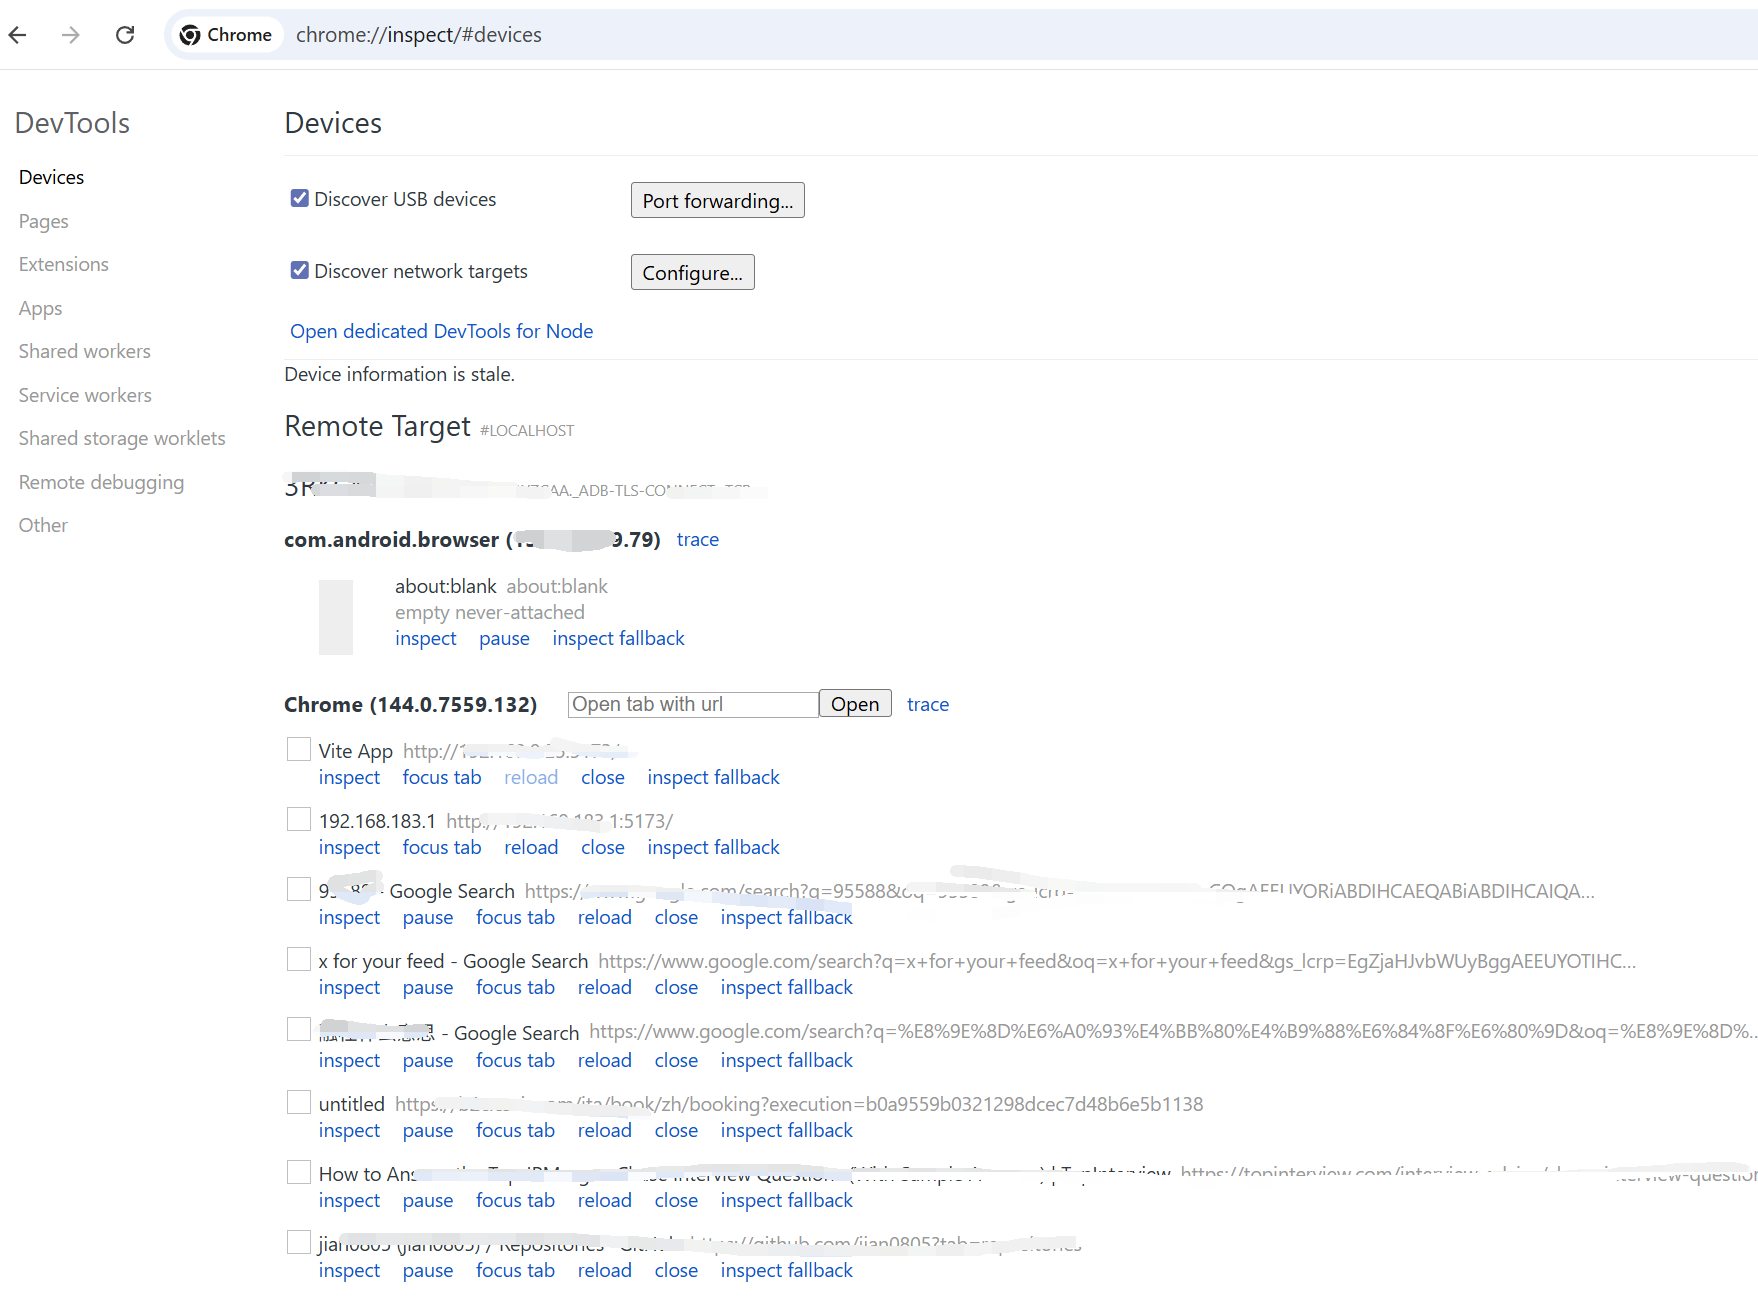Reload the page with the refresh icon
The height and width of the screenshot is (1299, 1758).
pos(125,35)
